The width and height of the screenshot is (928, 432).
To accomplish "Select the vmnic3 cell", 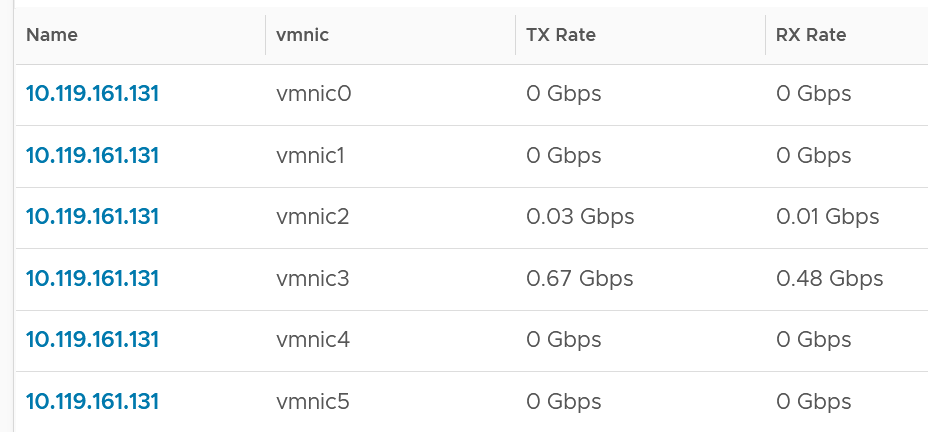I will click(x=312, y=278).
